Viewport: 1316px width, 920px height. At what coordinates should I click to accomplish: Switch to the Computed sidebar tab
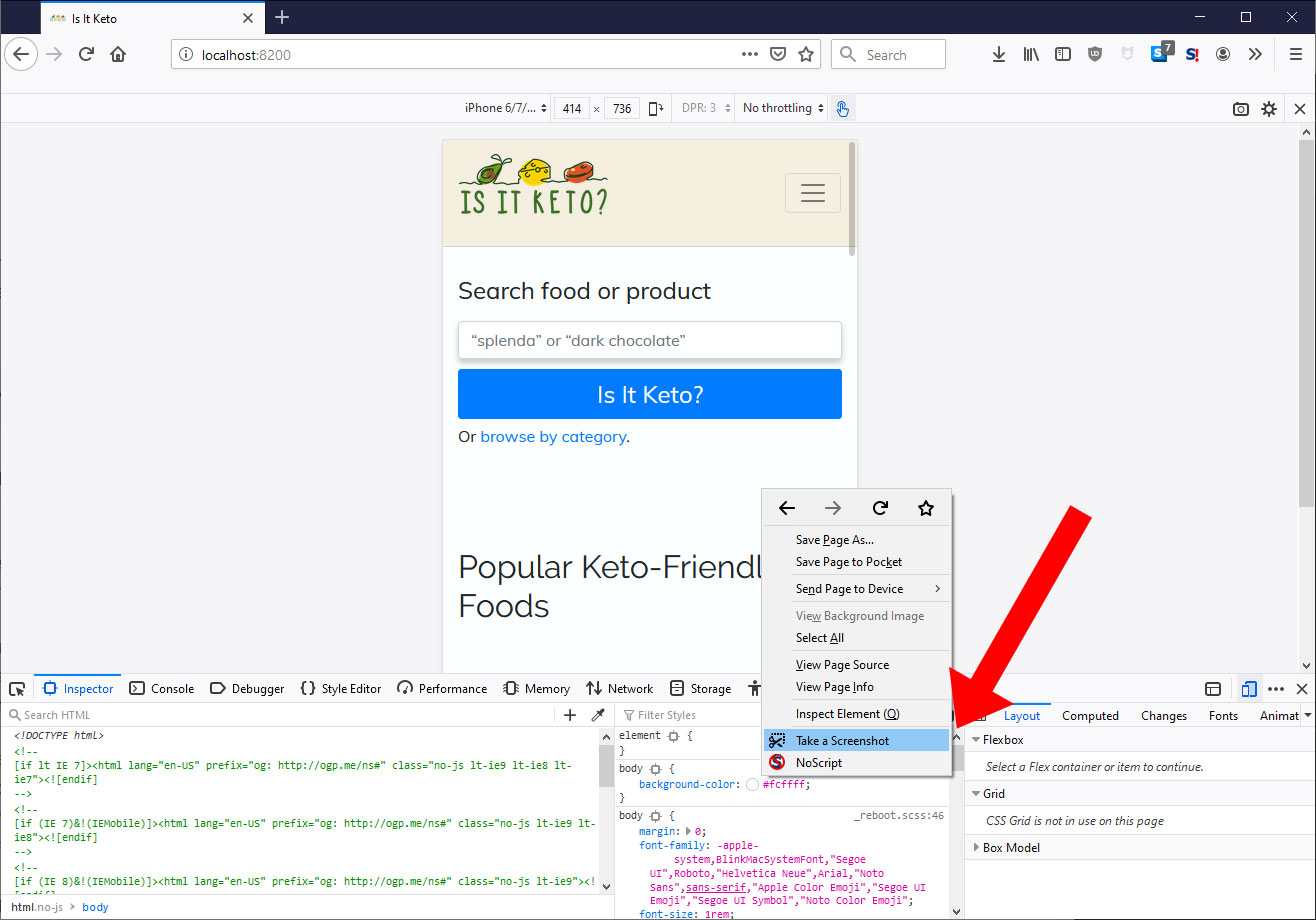click(x=1090, y=715)
